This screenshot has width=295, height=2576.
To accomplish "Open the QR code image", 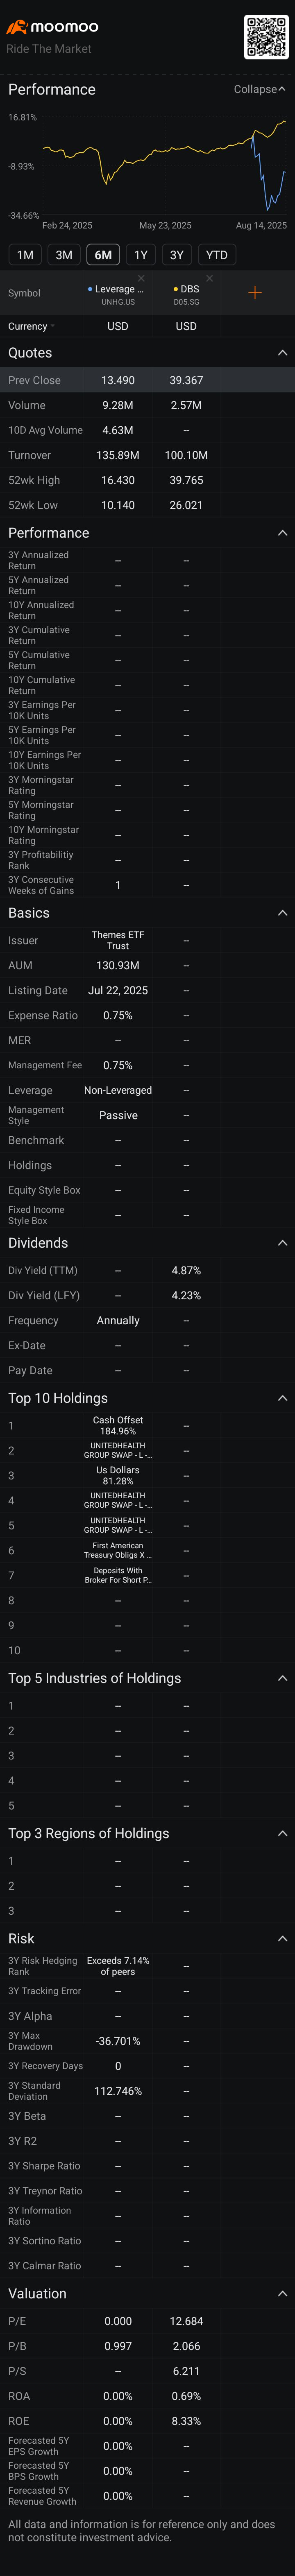I will [x=266, y=37].
